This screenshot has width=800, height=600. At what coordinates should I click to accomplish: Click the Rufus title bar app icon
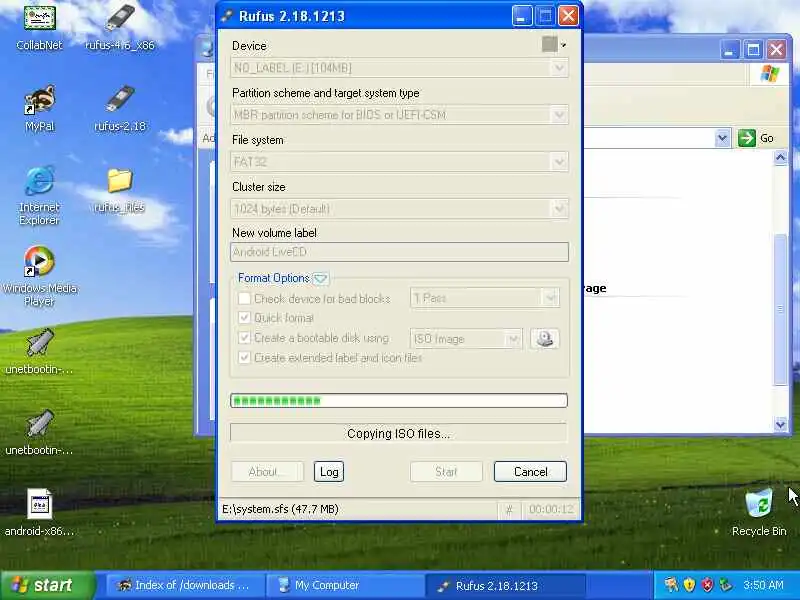[227, 16]
